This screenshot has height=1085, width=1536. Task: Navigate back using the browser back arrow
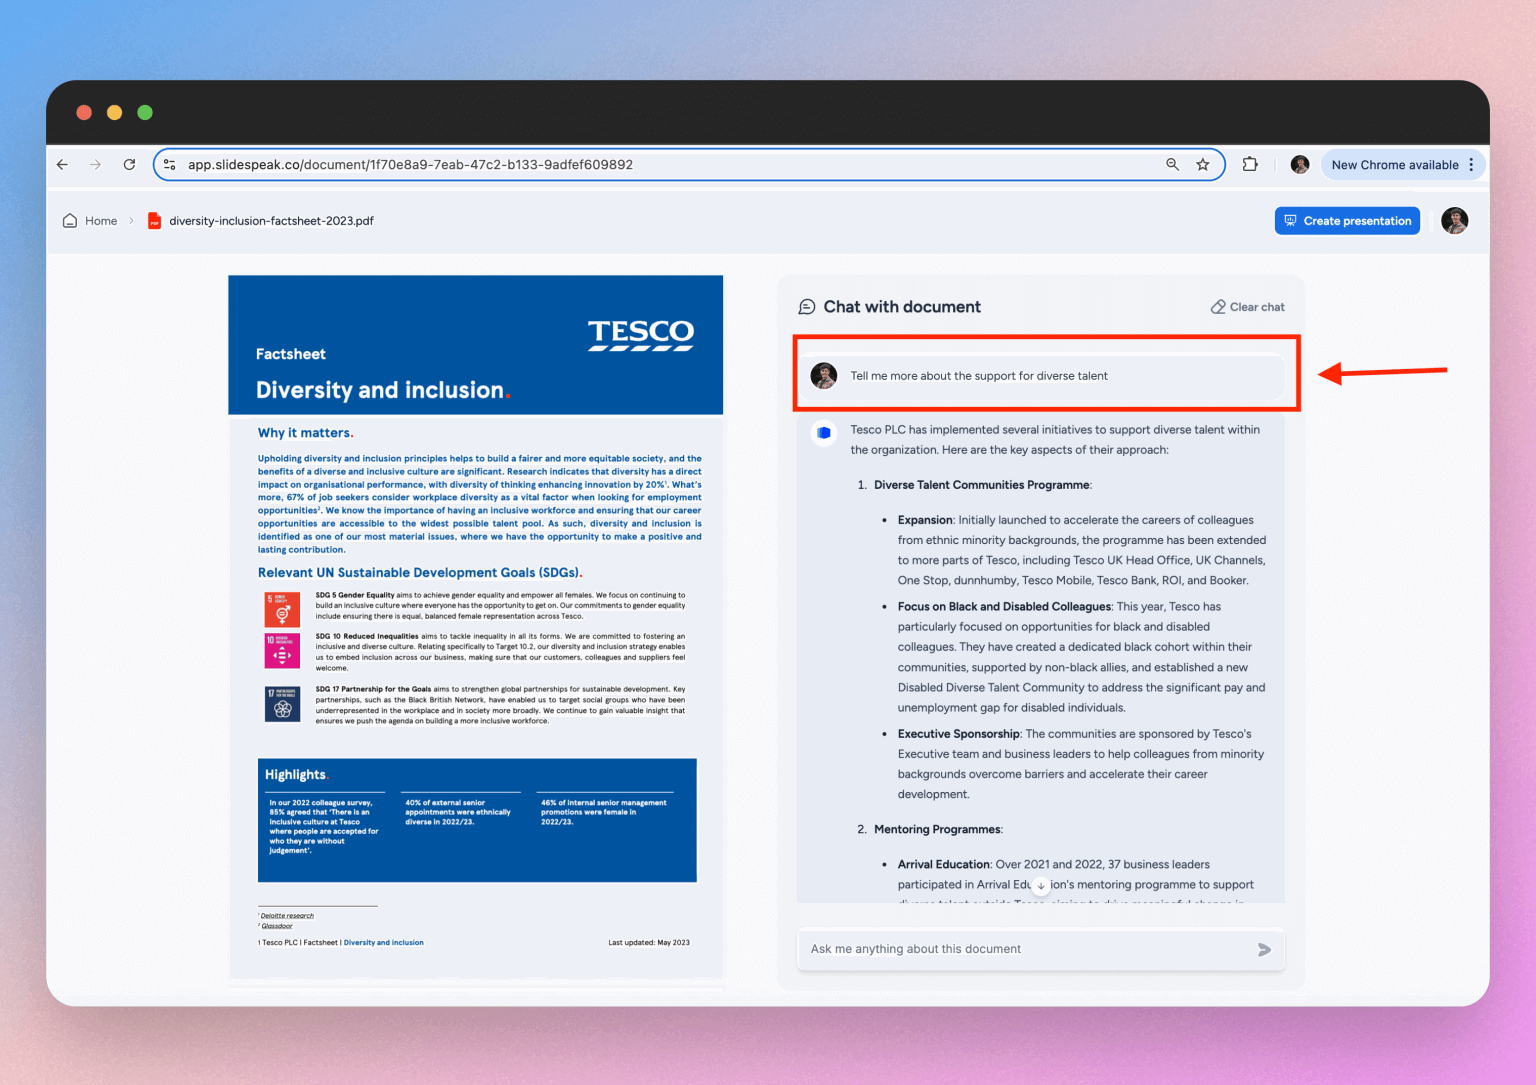(x=62, y=164)
